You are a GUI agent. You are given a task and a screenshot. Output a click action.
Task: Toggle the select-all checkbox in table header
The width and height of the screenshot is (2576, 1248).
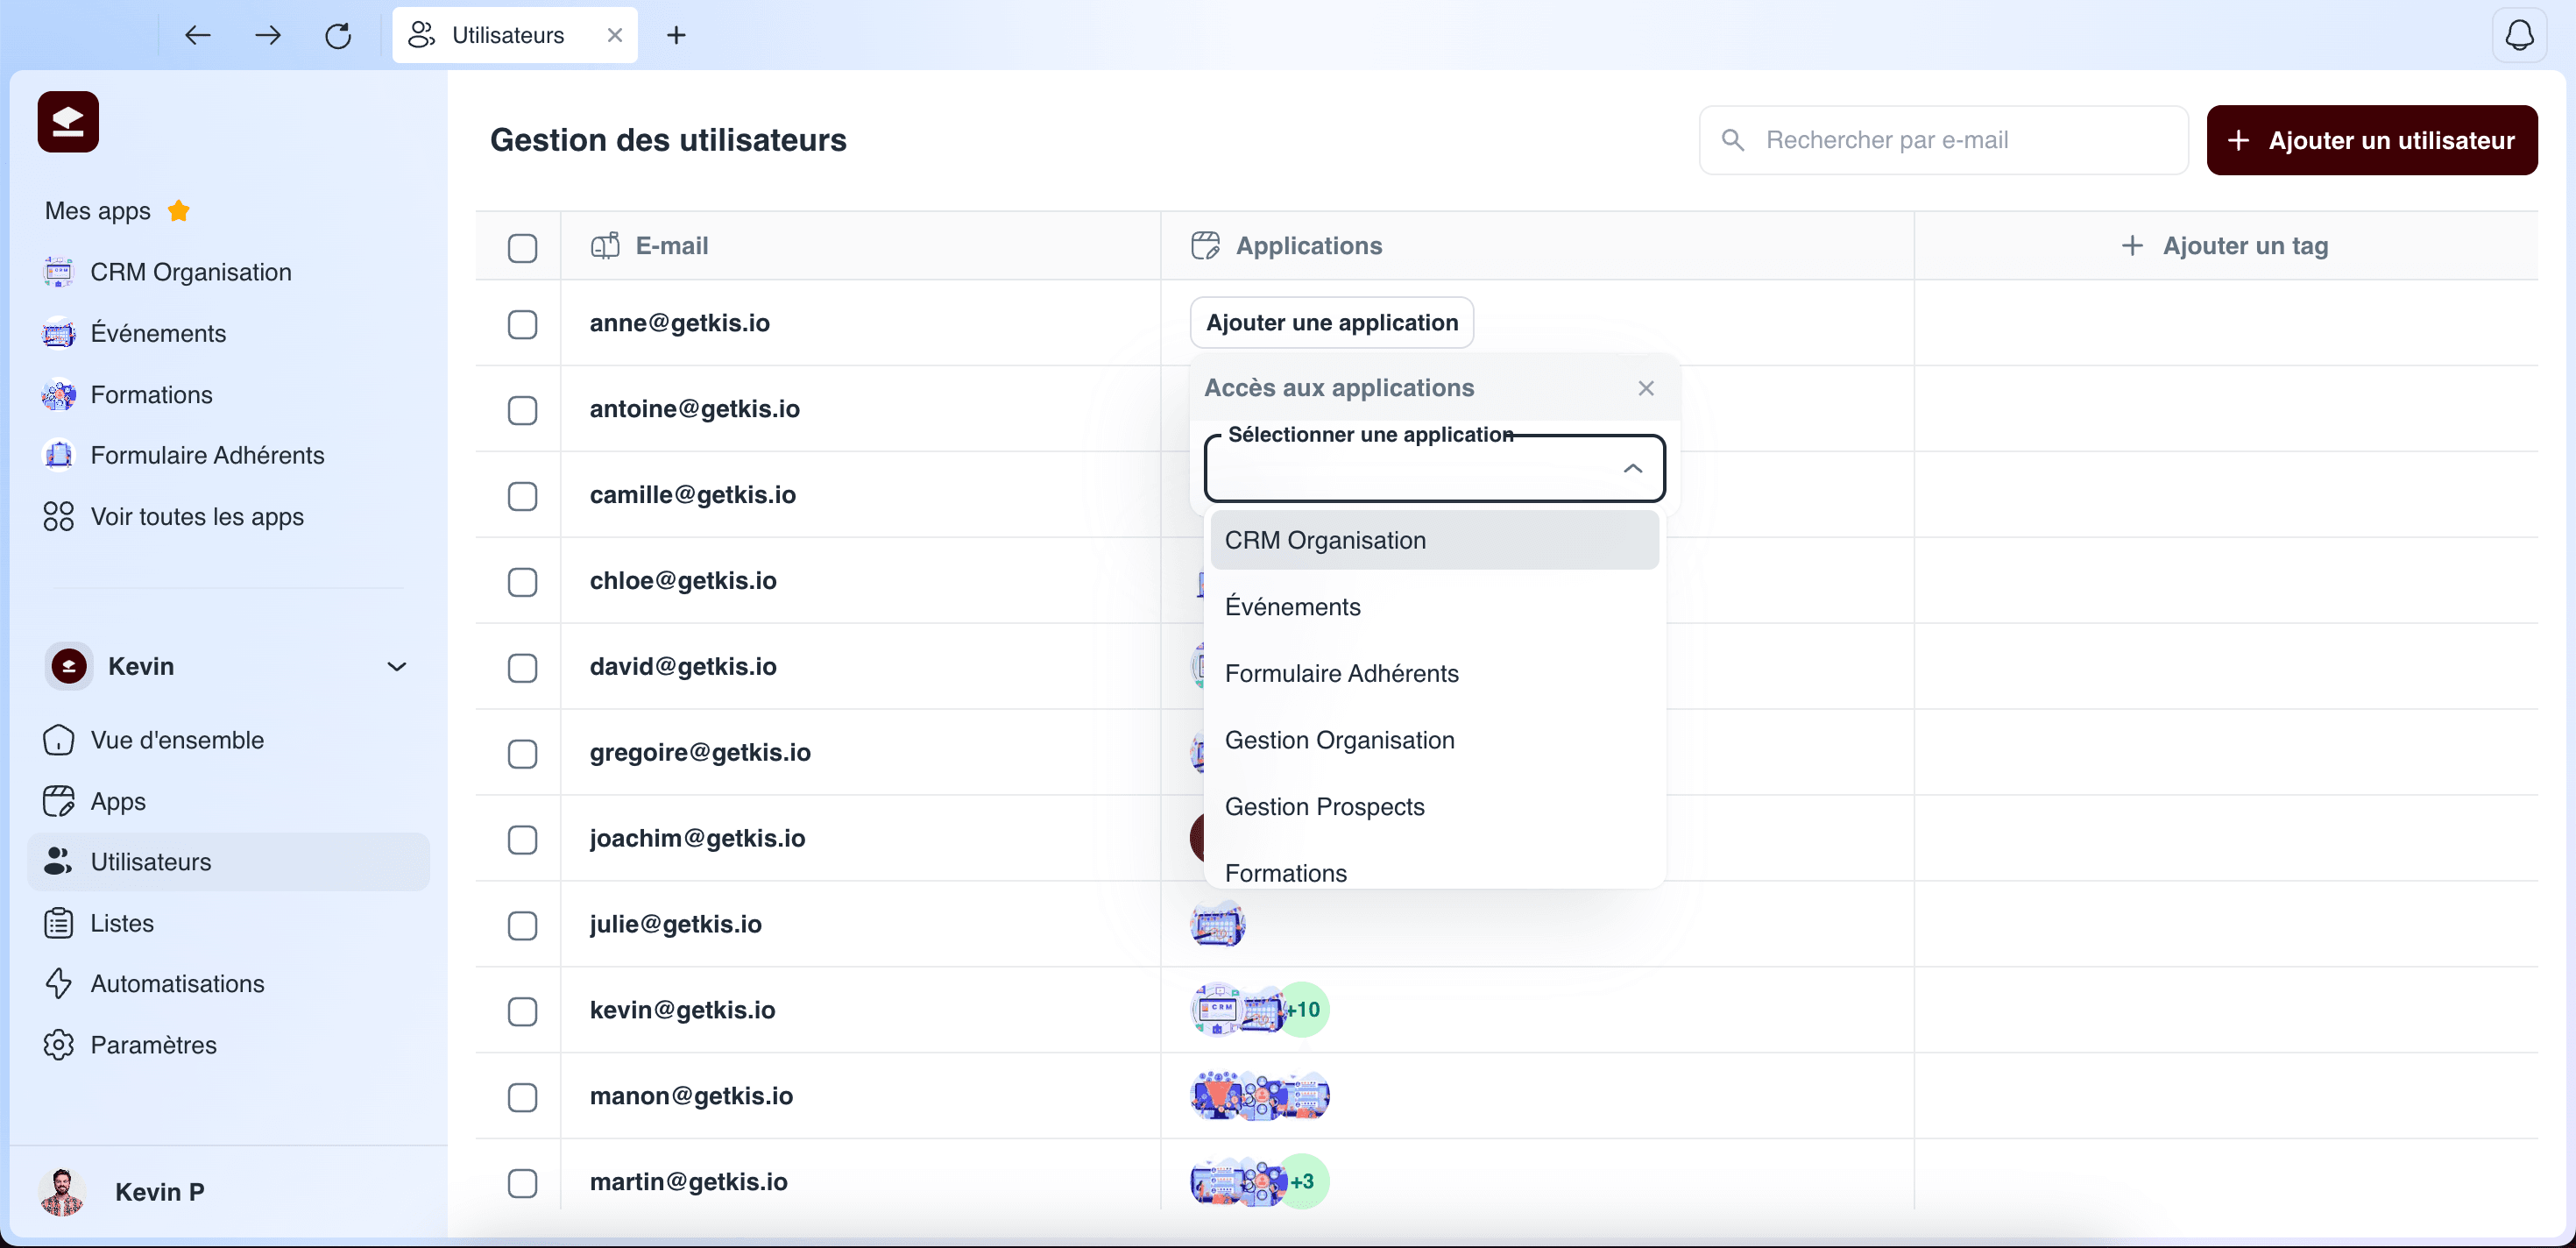pos(522,247)
